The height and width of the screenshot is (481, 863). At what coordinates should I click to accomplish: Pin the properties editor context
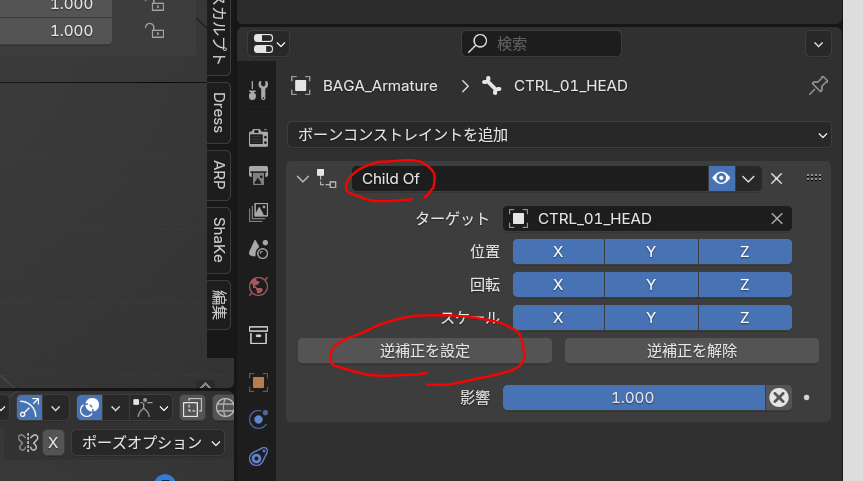818,86
